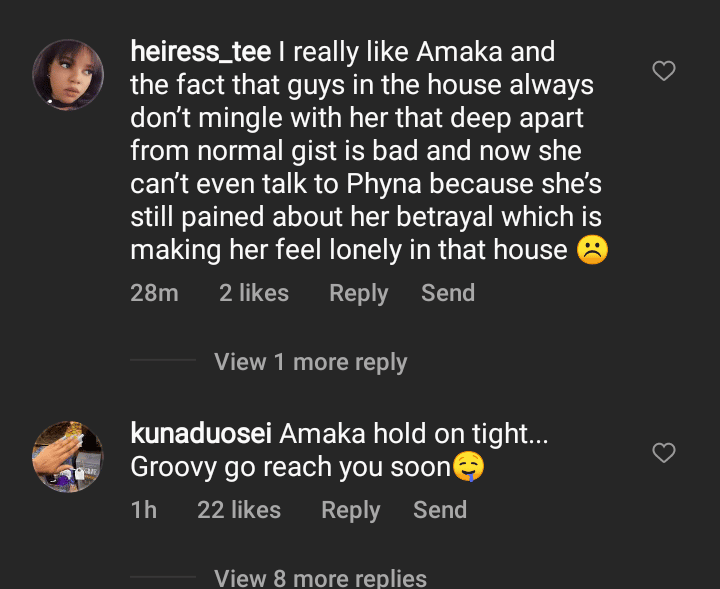720x589 pixels.
Task: Like heiress_tee's comment with the heart
Action: click(x=663, y=71)
